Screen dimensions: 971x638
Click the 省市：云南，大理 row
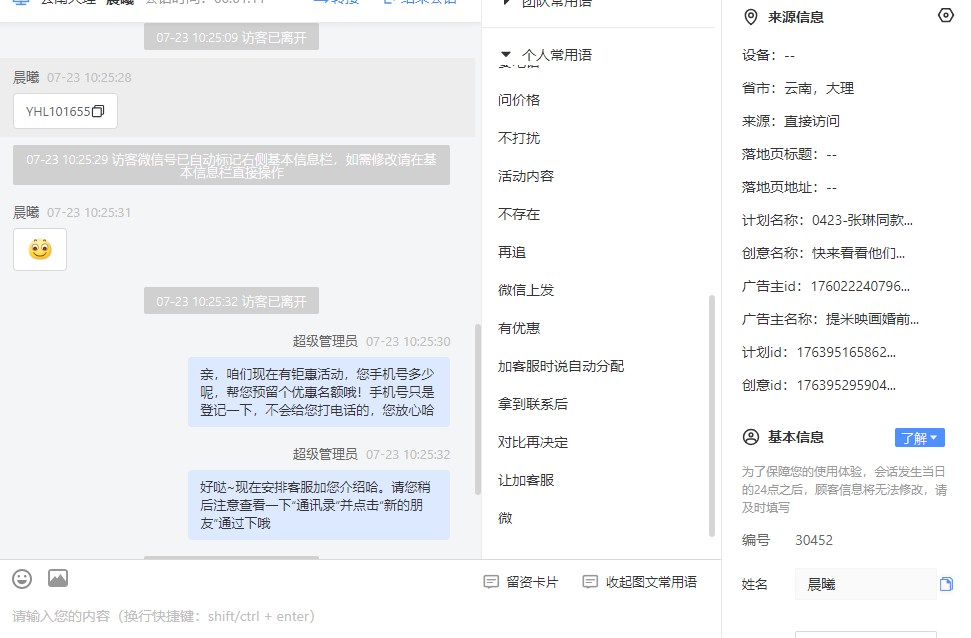(798, 88)
